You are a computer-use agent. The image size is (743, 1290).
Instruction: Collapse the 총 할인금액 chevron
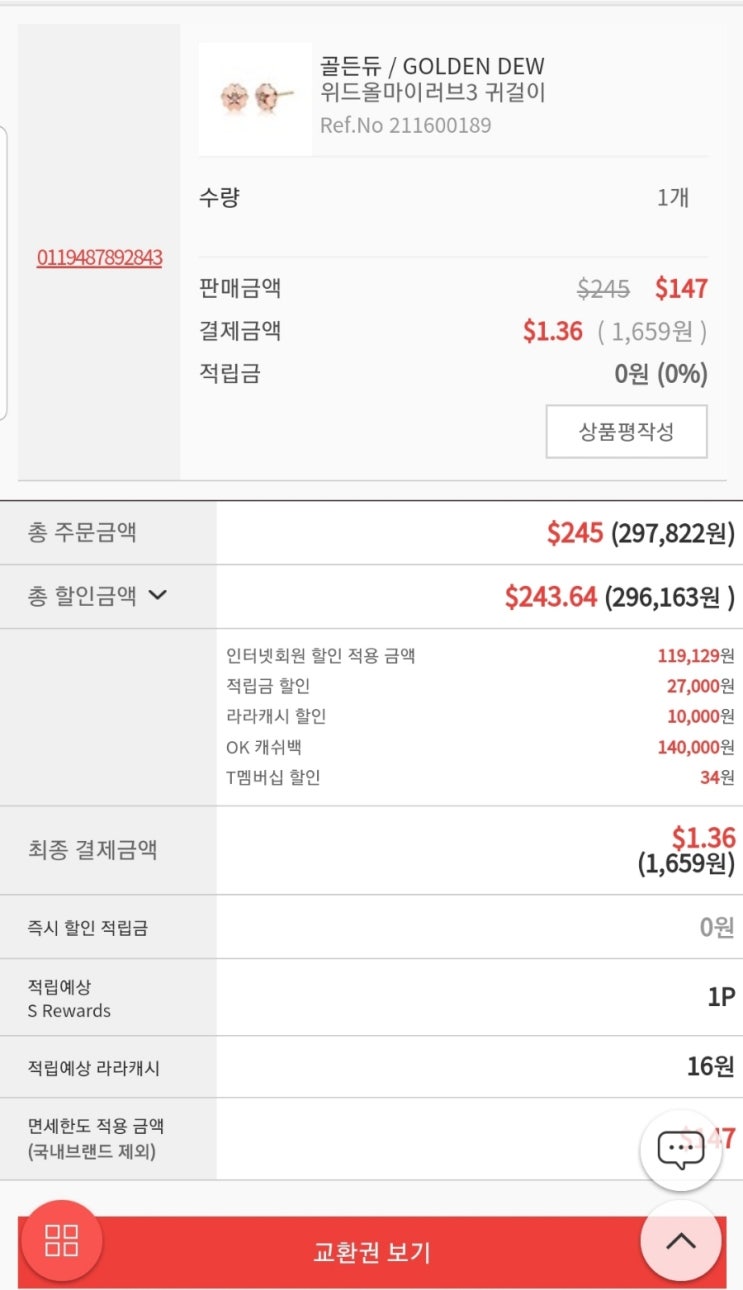pyautogui.click(x=157, y=596)
